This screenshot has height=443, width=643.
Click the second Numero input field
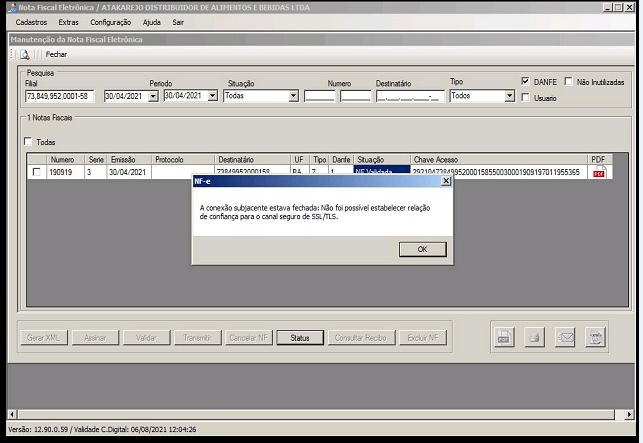point(356,96)
